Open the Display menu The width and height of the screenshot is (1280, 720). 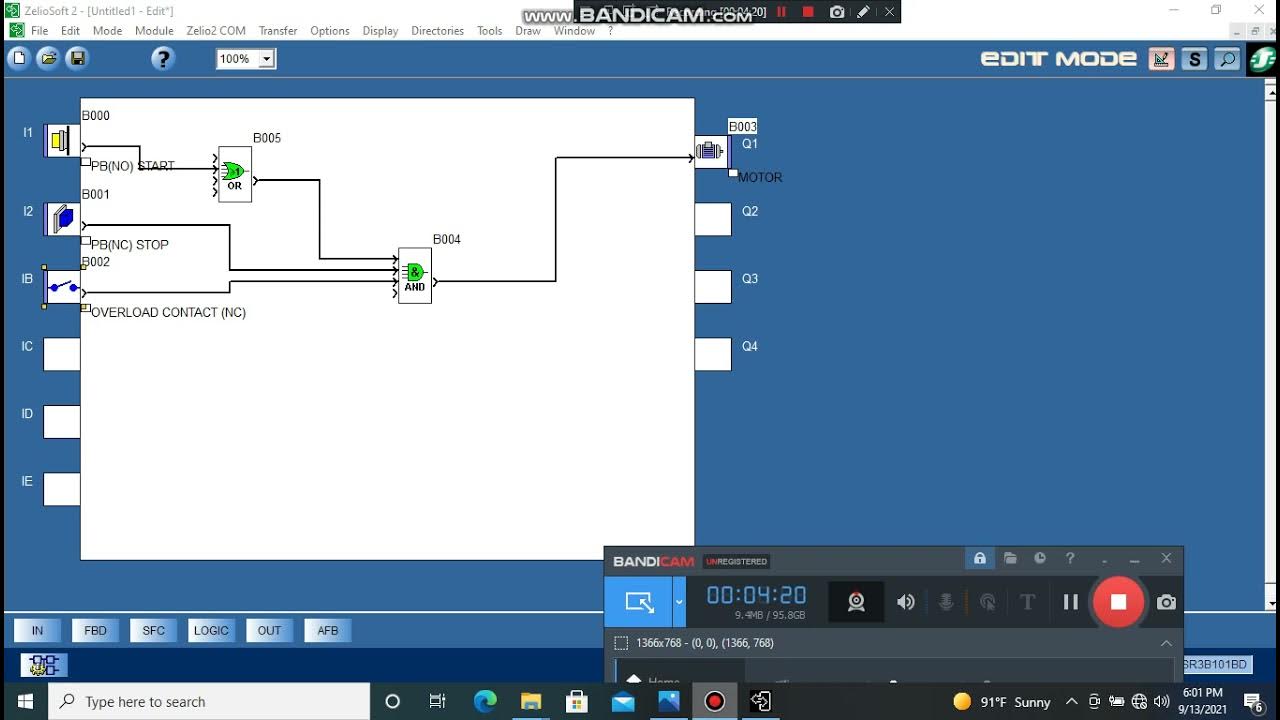point(380,31)
